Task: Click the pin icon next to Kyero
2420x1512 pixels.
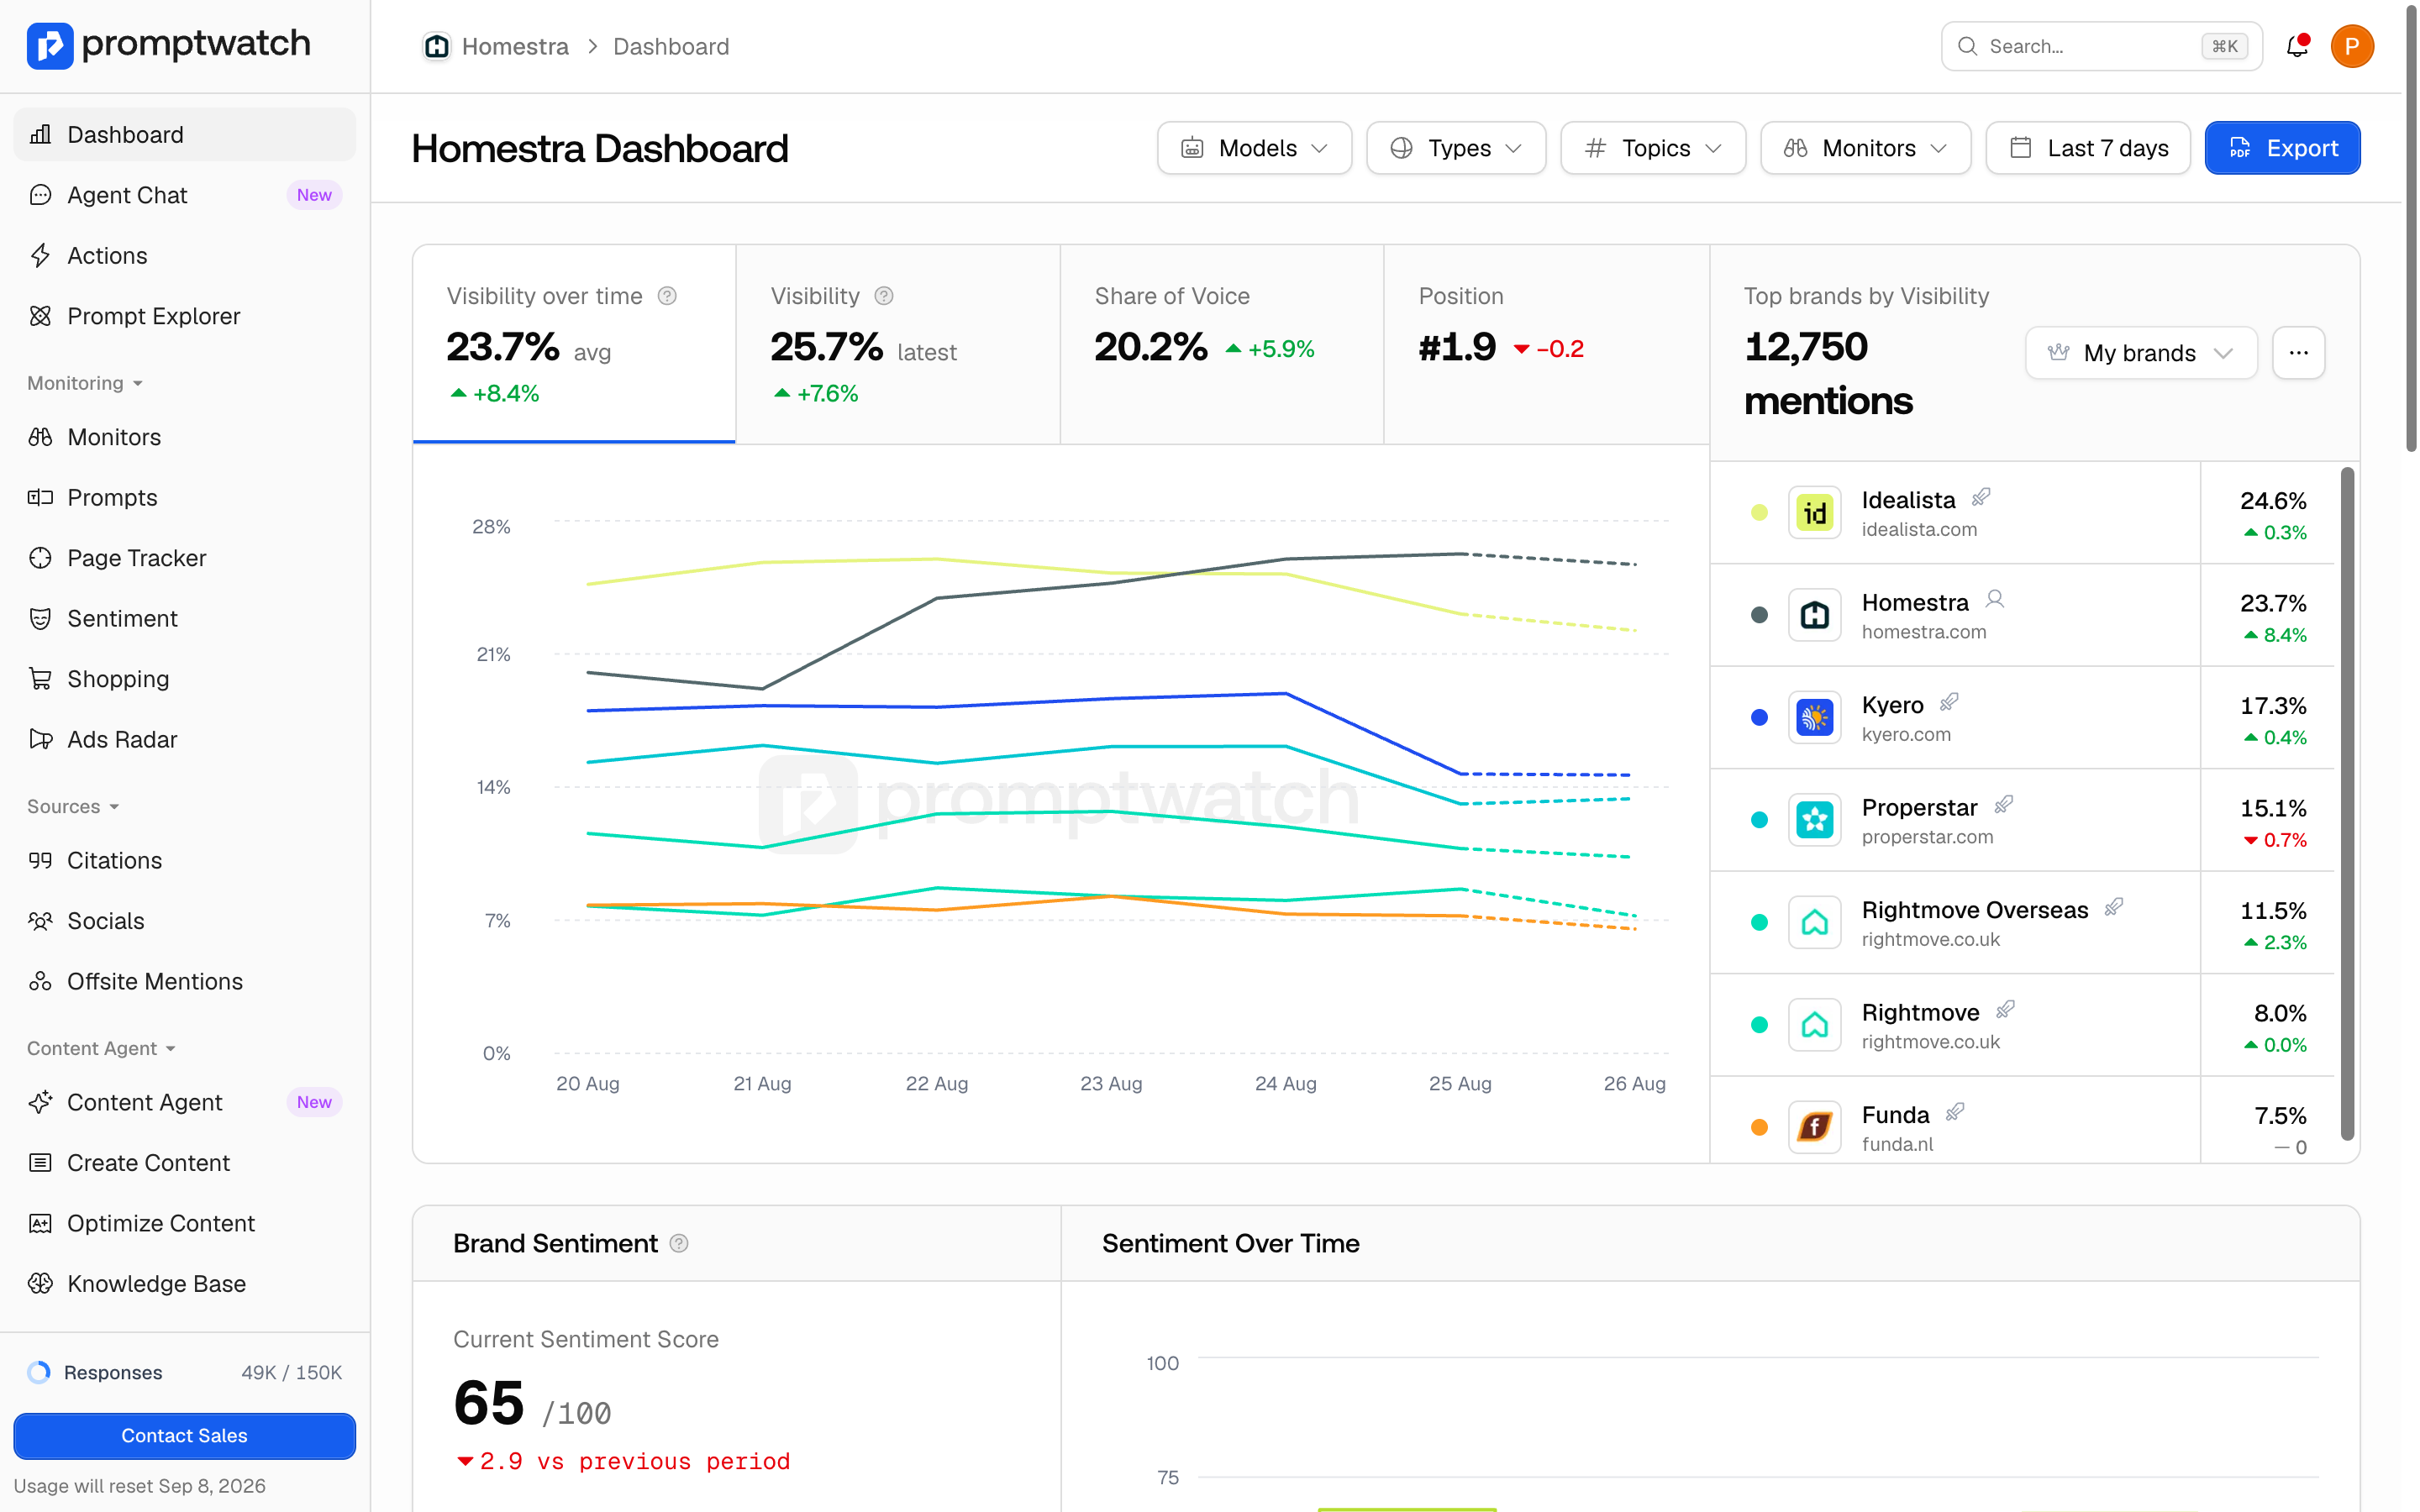Action: 1949,702
